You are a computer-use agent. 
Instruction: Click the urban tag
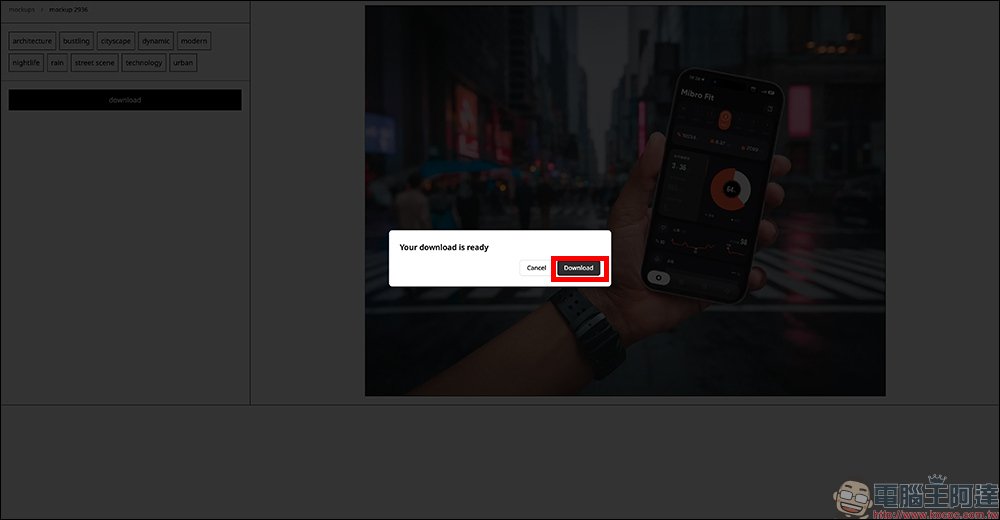[183, 63]
